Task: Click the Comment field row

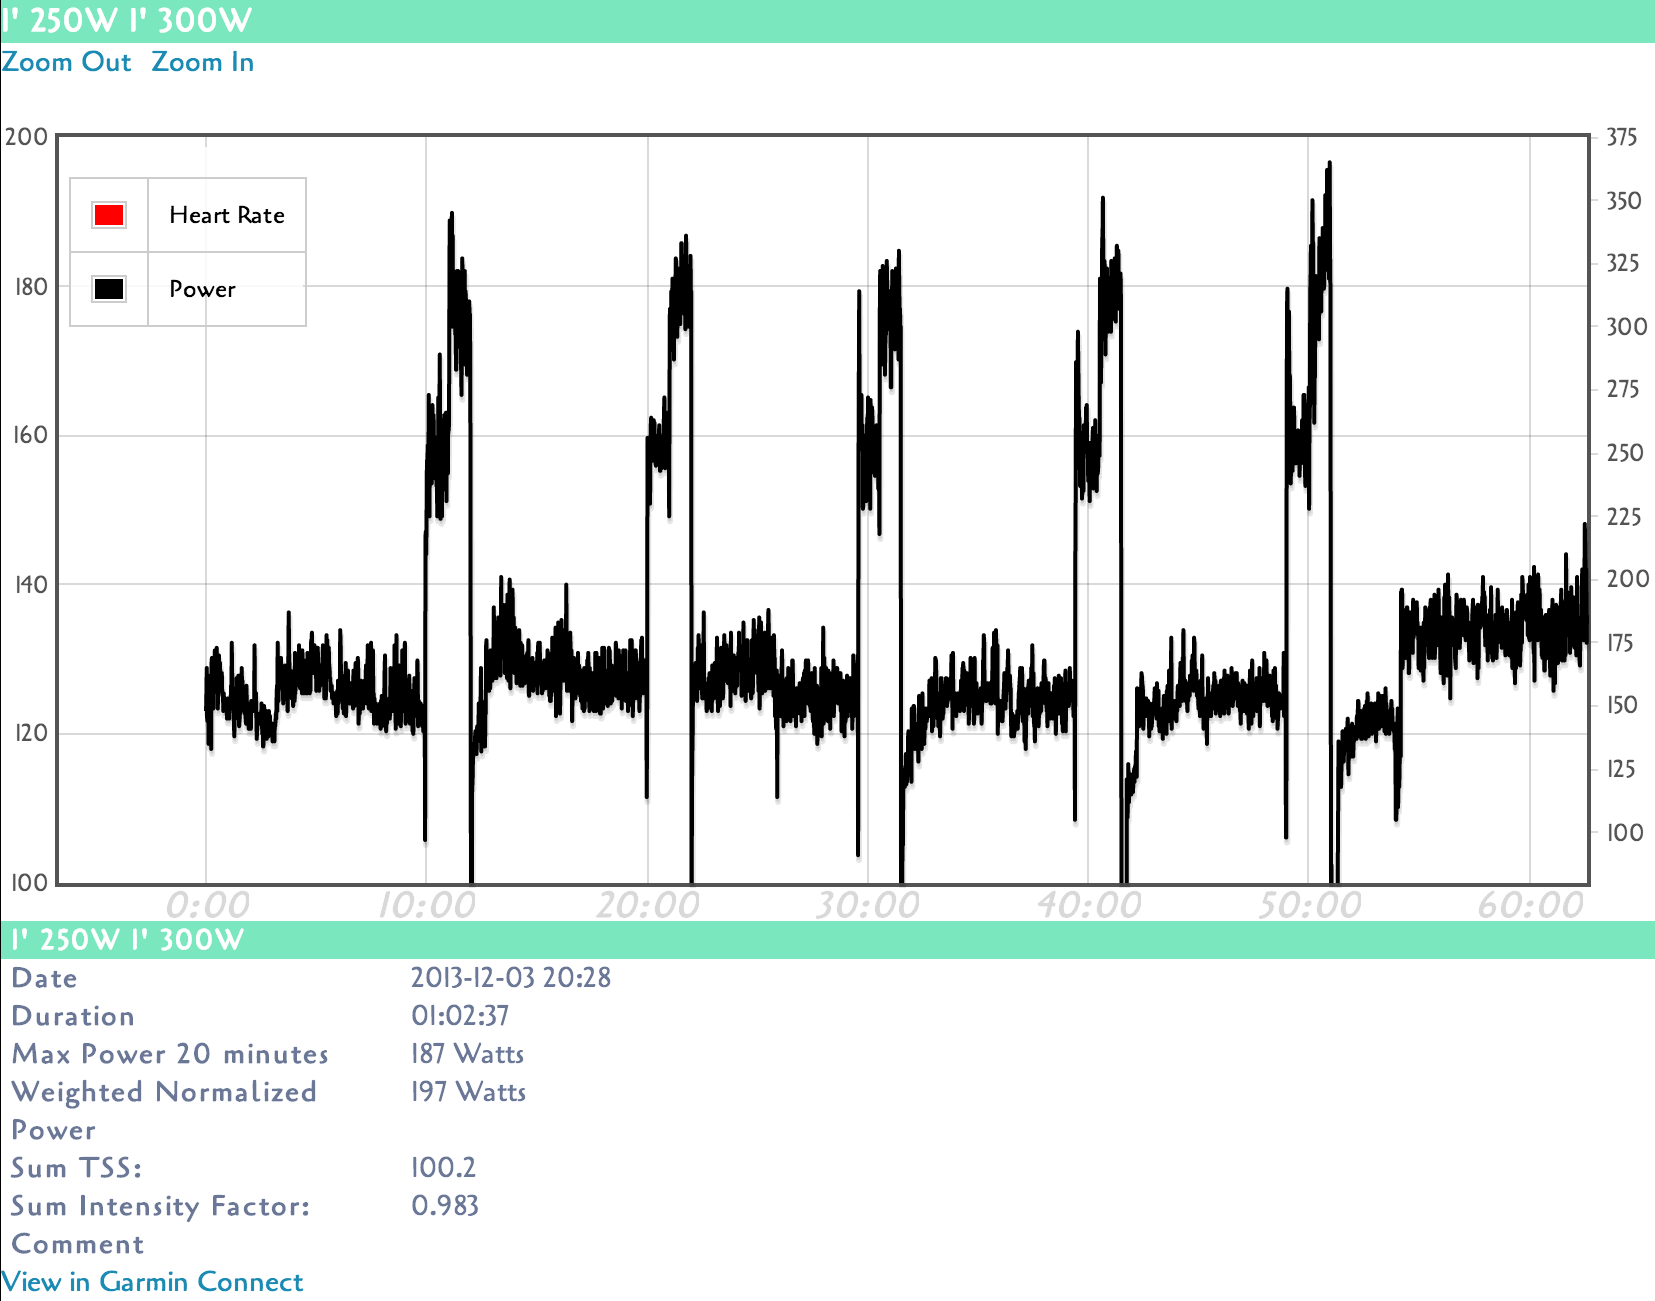Action: tap(77, 1244)
